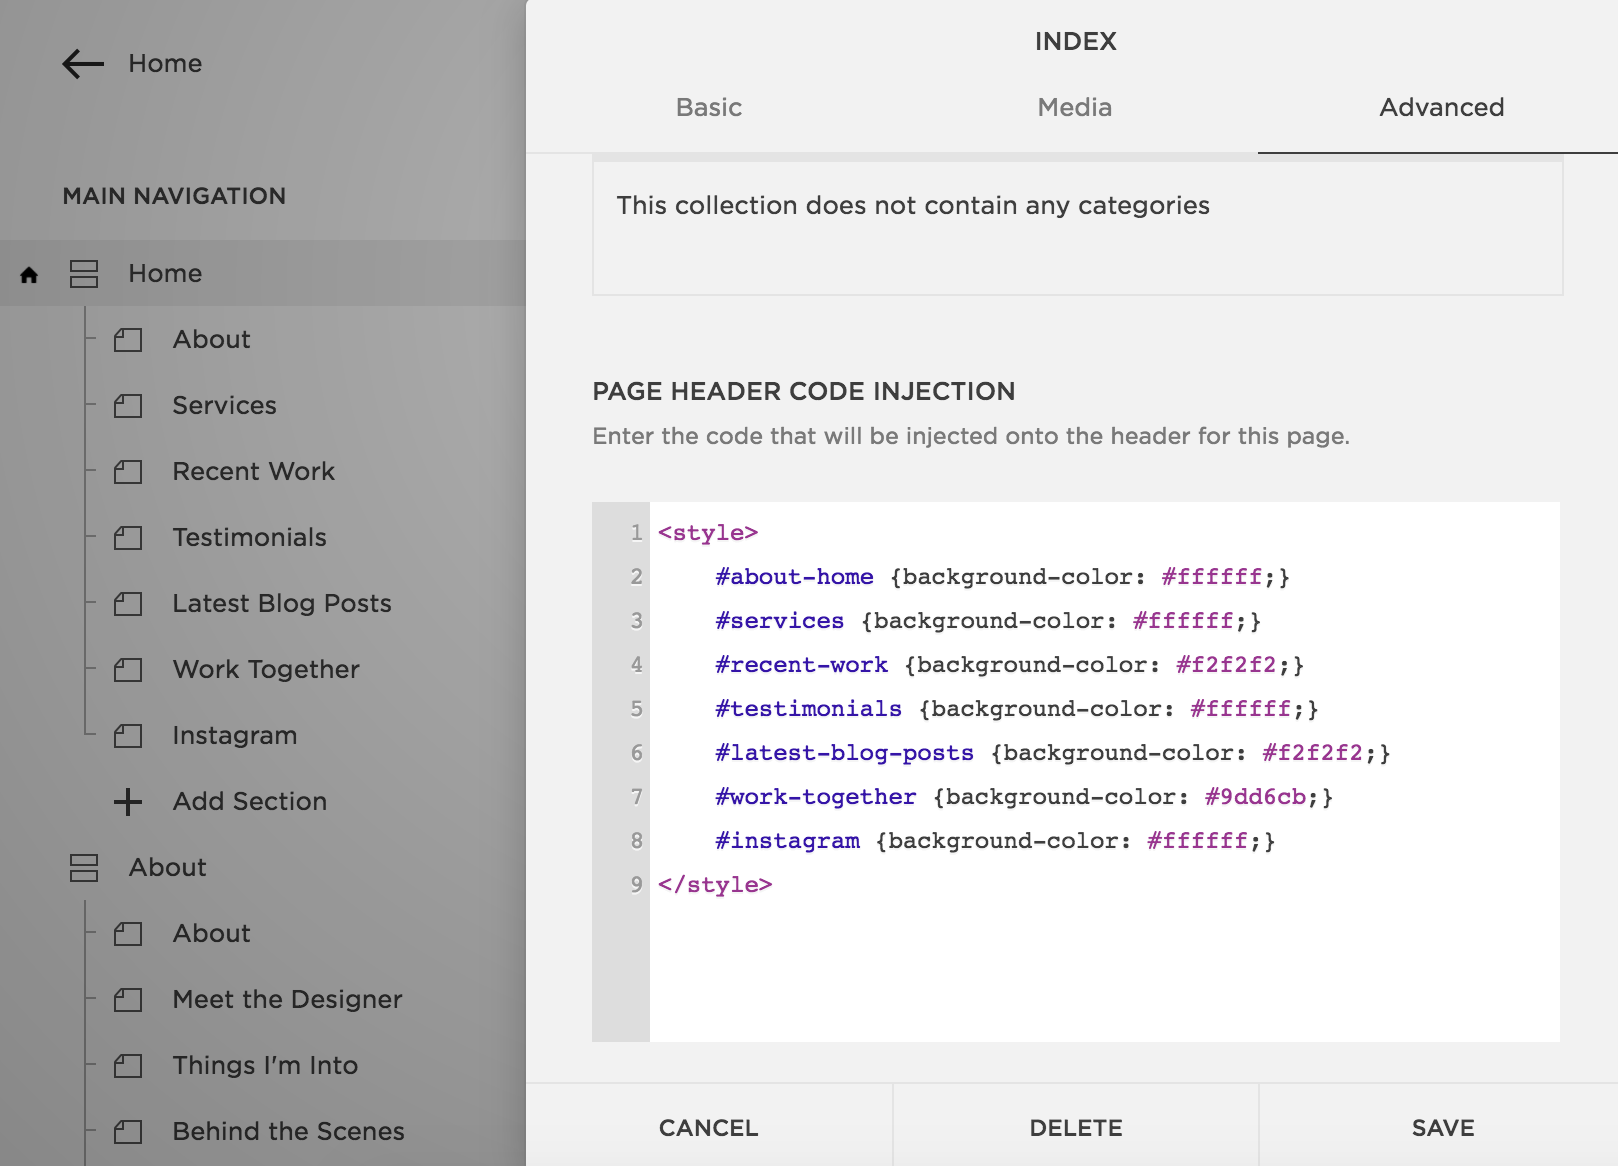Click the #work-together selector in code

816,797
